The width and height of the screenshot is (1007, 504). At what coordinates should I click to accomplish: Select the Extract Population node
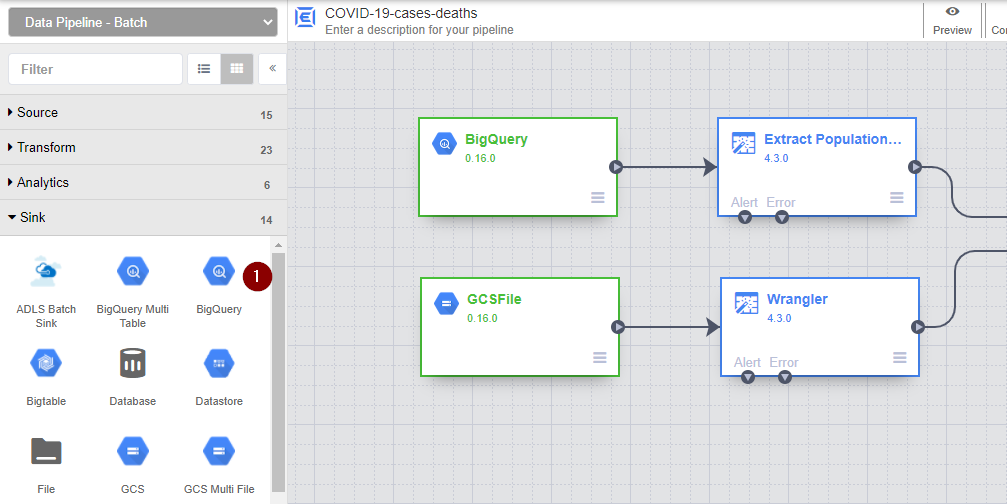[817, 167]
